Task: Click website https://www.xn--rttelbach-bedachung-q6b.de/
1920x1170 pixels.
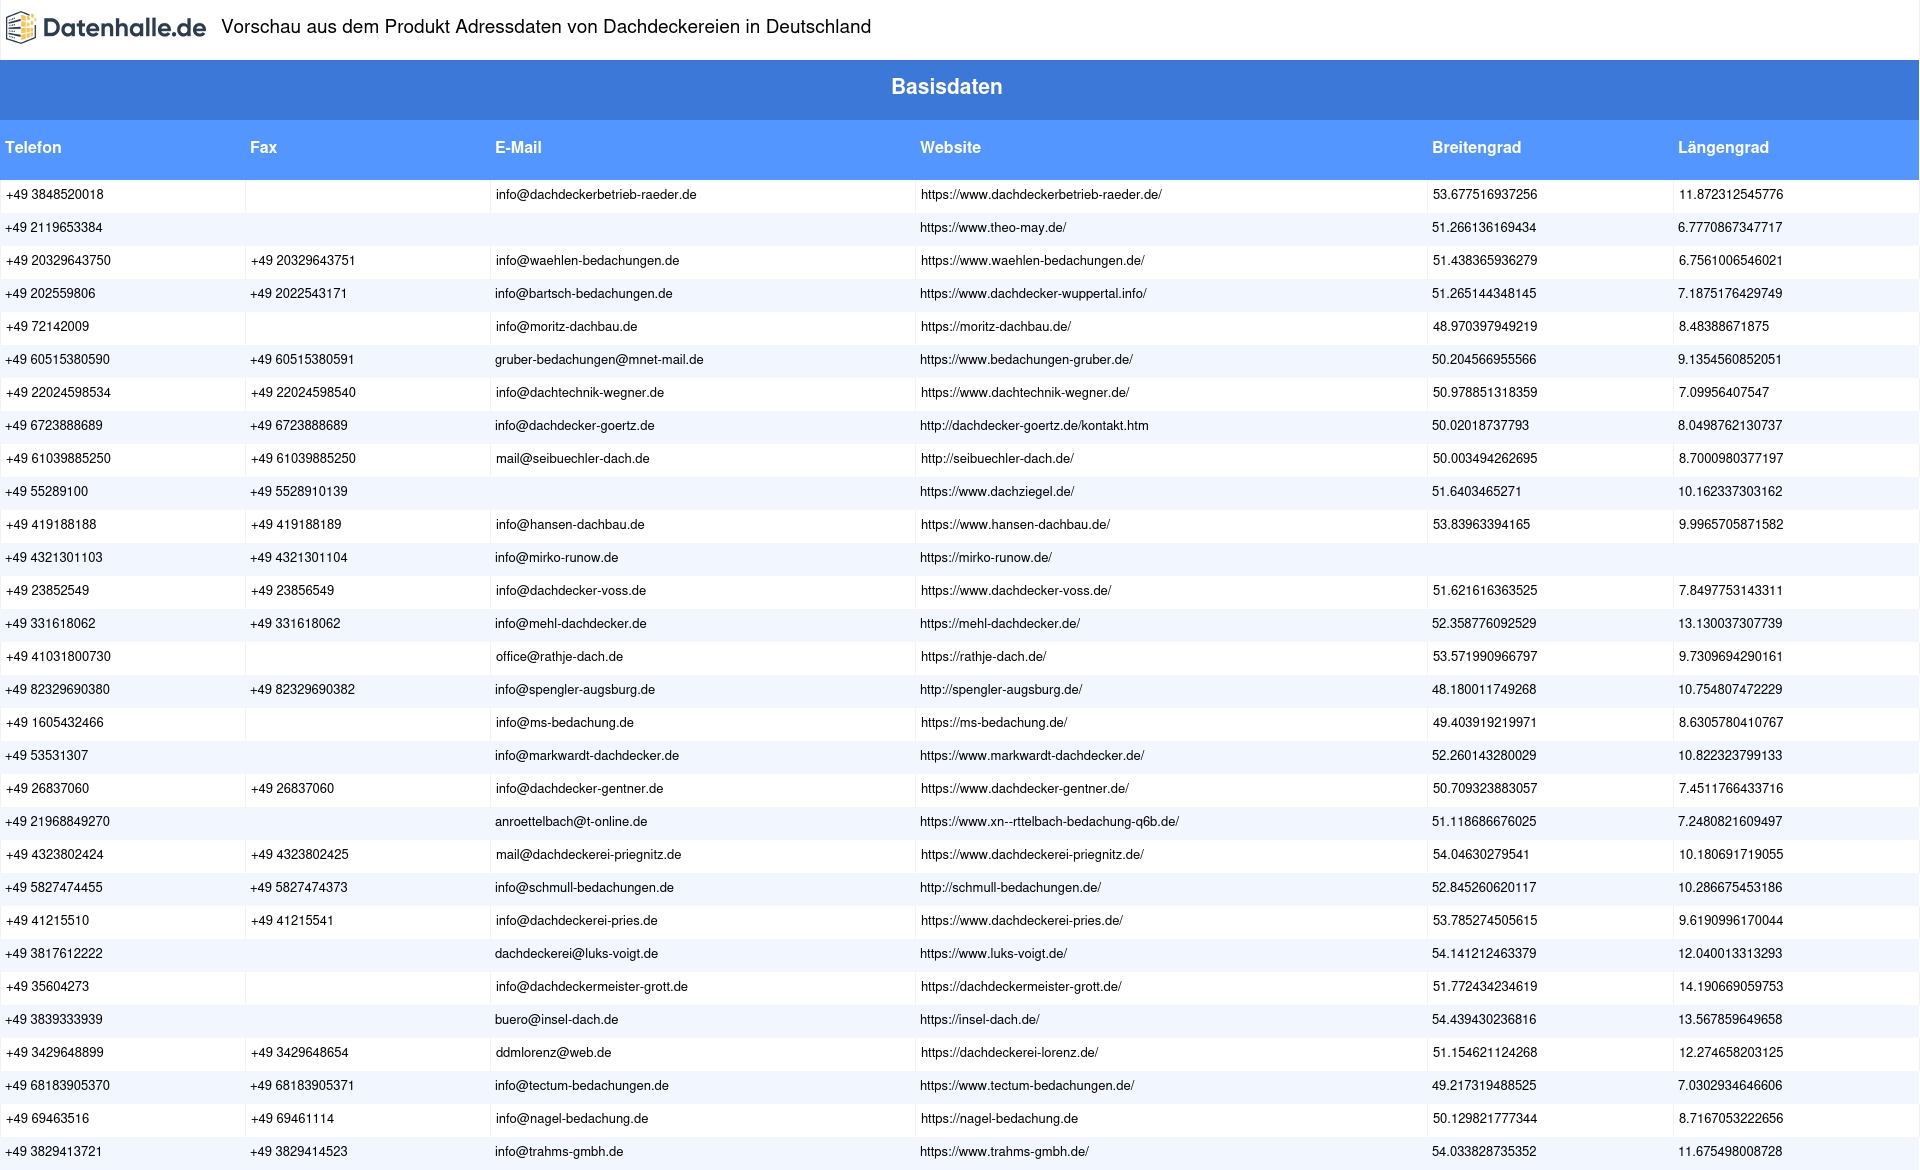Action: pos(1049,822)
